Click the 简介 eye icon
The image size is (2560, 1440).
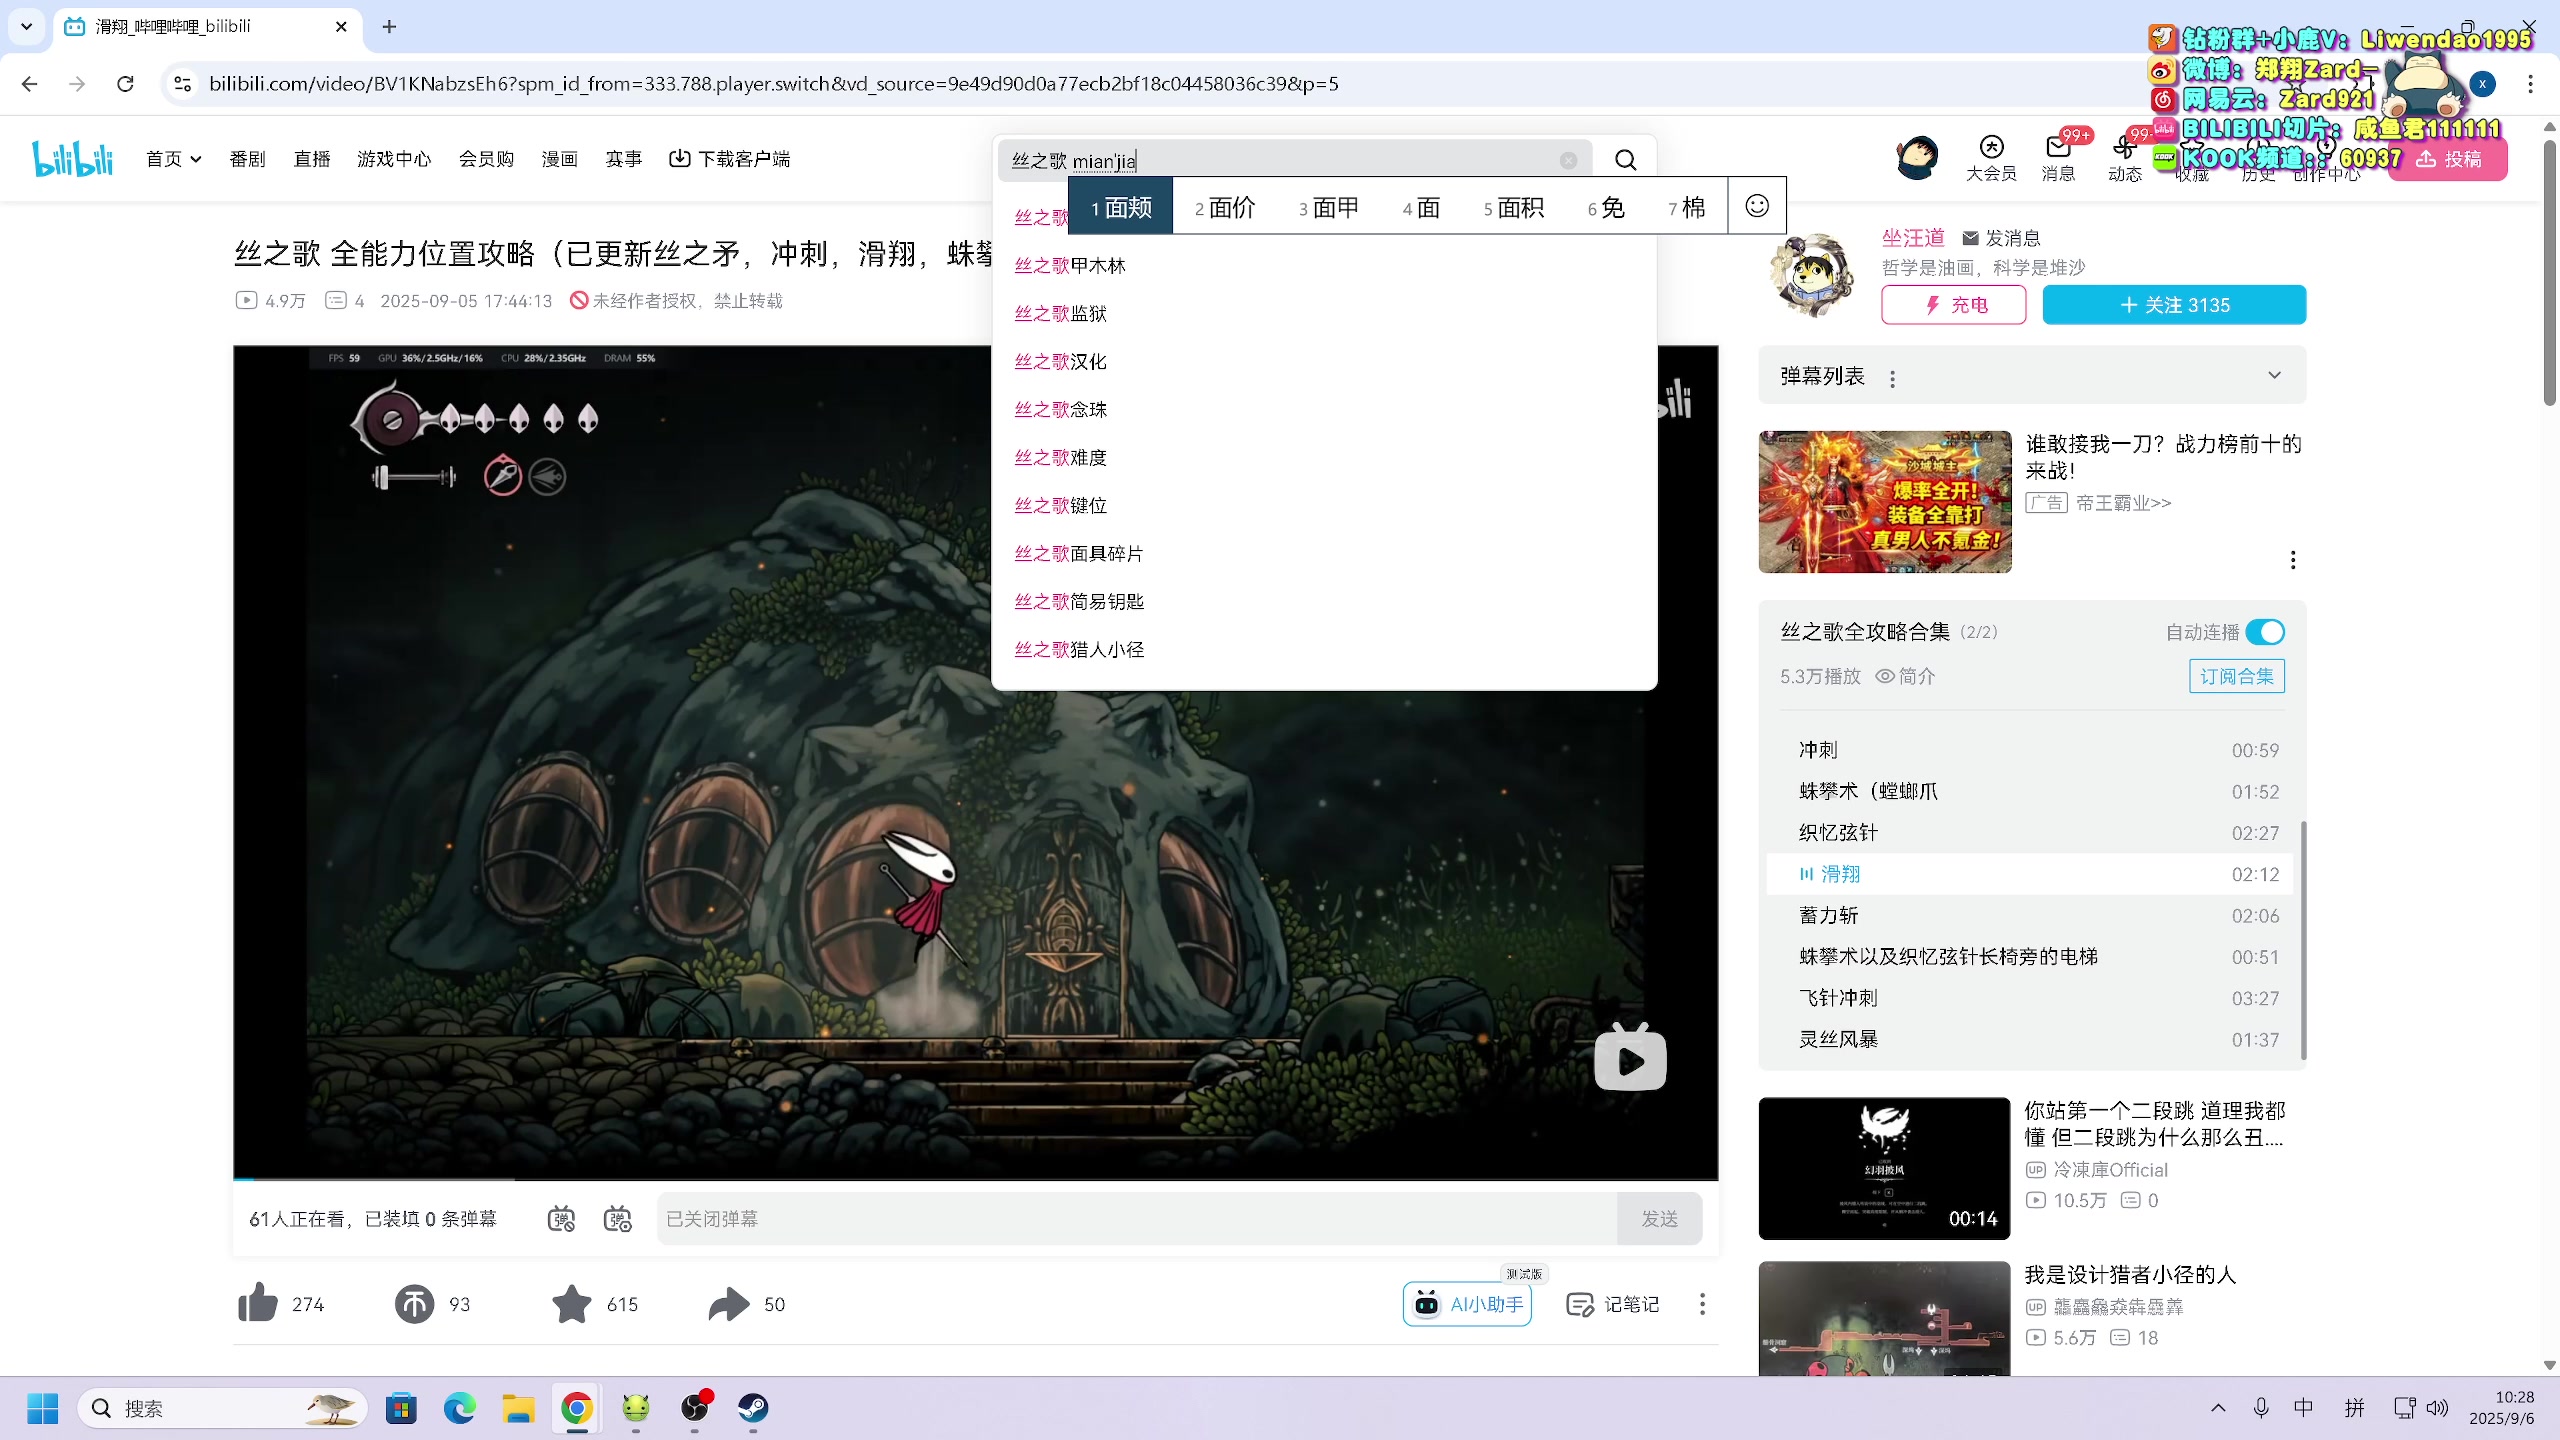coord(1885,676)
